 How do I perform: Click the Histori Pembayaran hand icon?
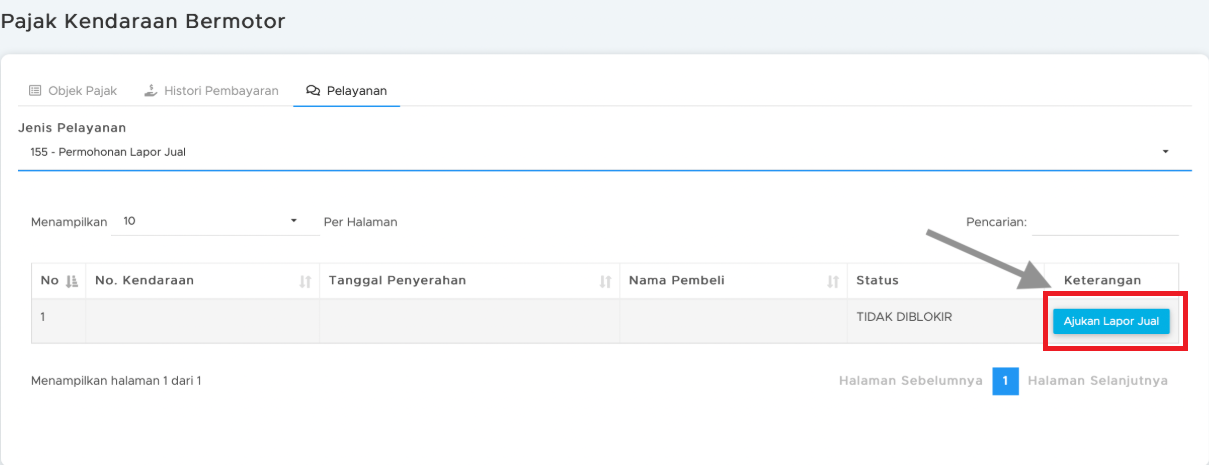coord(151,91)
